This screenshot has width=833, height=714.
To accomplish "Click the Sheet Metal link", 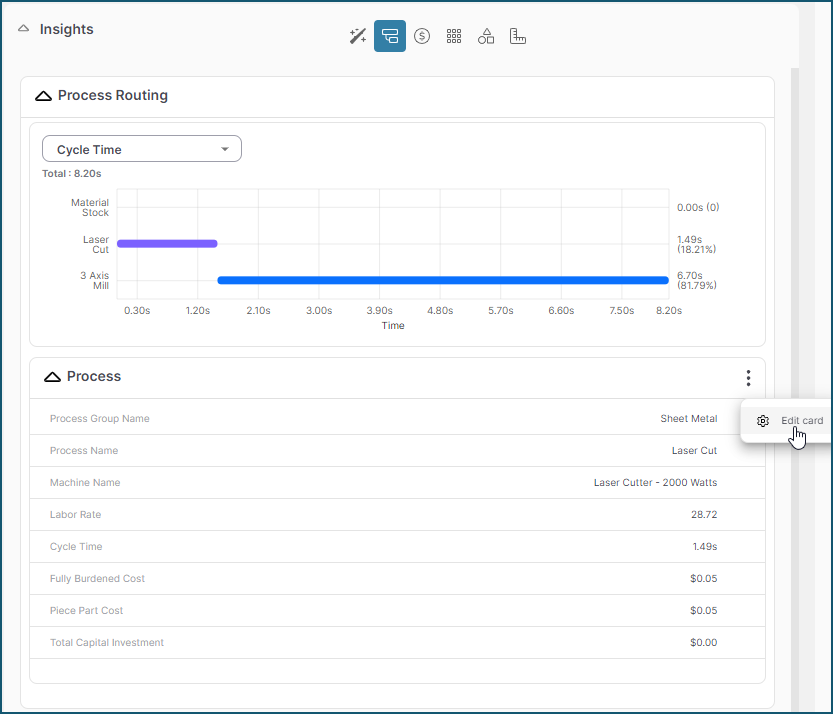I will (688, 419).
